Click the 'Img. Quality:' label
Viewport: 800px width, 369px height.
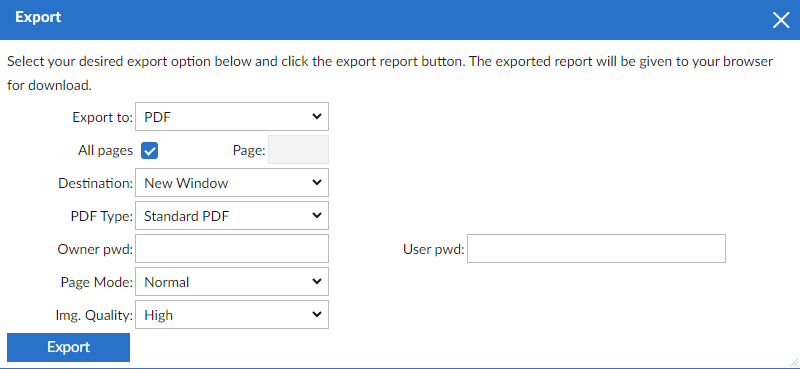tap(94, 315)
